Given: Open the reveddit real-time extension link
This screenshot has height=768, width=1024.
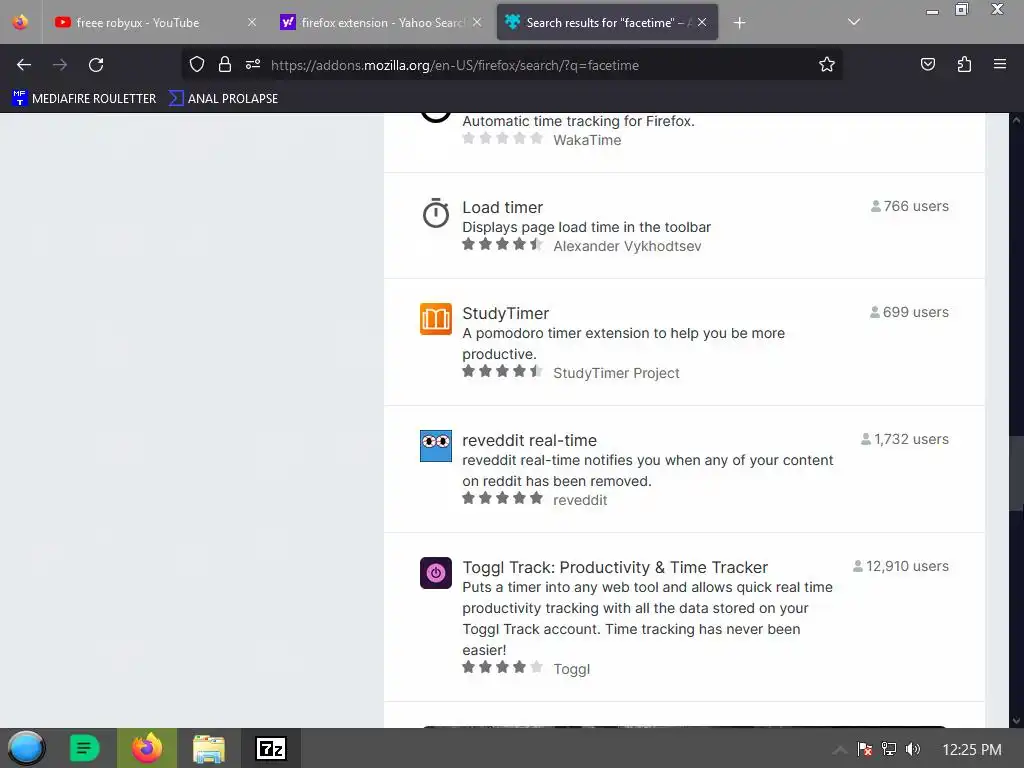Looking at the screenshot, I should (x=530, y=440).
